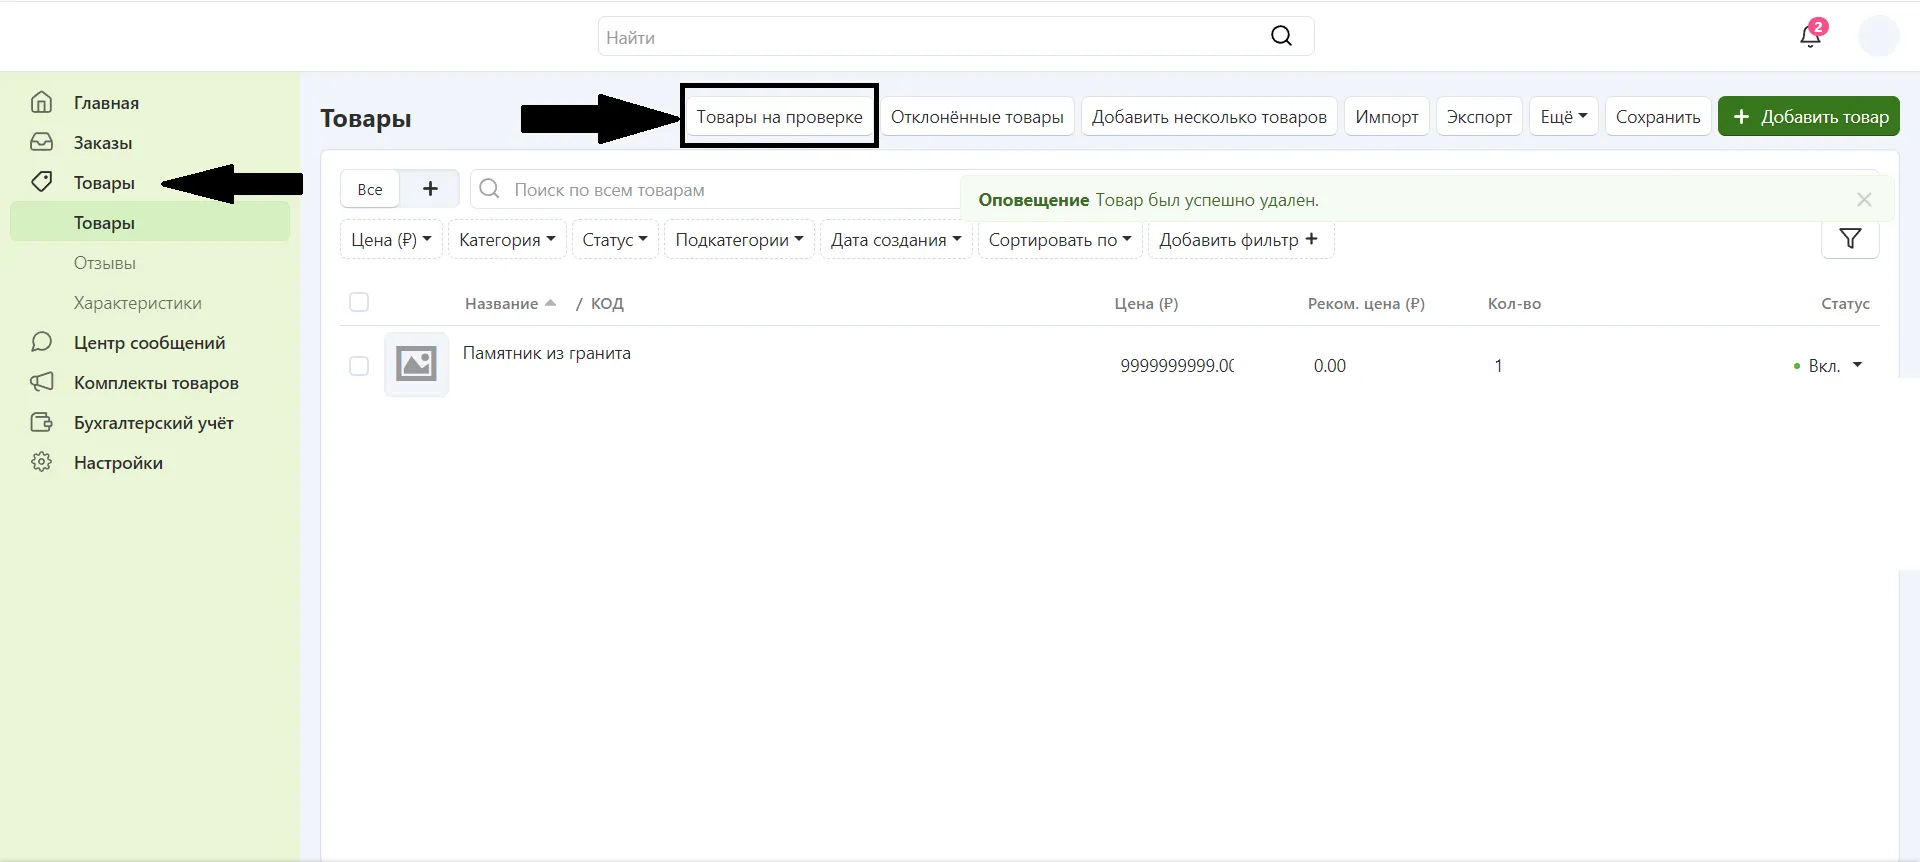Toggle the select-all checkbox in table header
1920x862 pixels.
coord(359,302)
